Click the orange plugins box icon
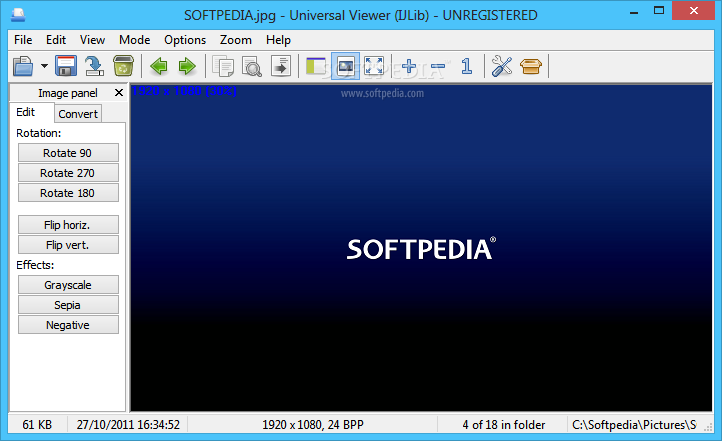The height and width of the screenshot is (441, 722). (530, 66)
